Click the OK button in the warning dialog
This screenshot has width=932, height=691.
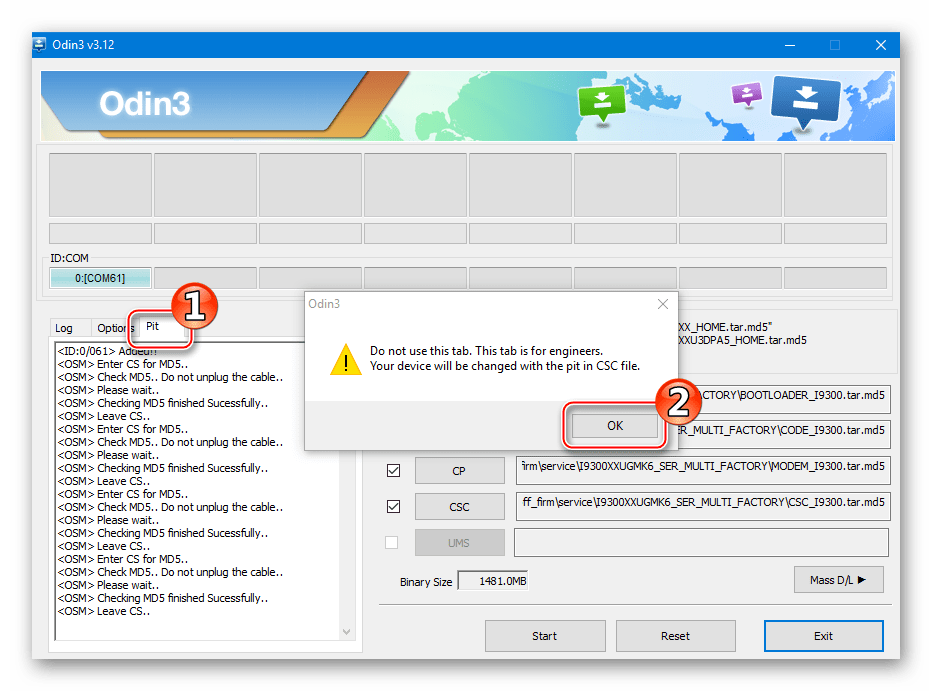click(x=614, y=425)
